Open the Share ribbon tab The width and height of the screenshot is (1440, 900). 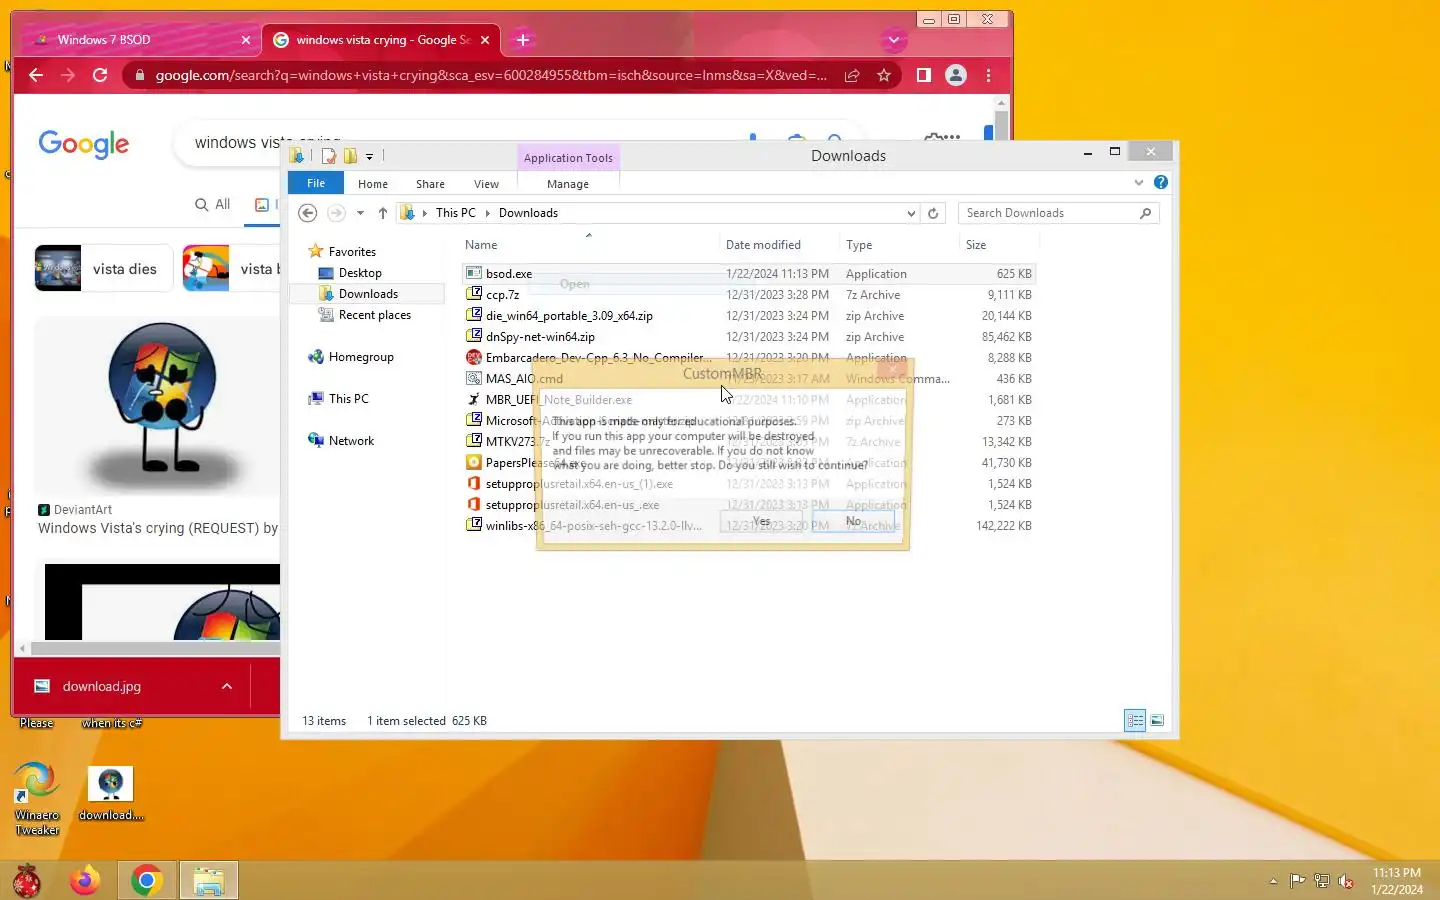click(x=430, y=184)
